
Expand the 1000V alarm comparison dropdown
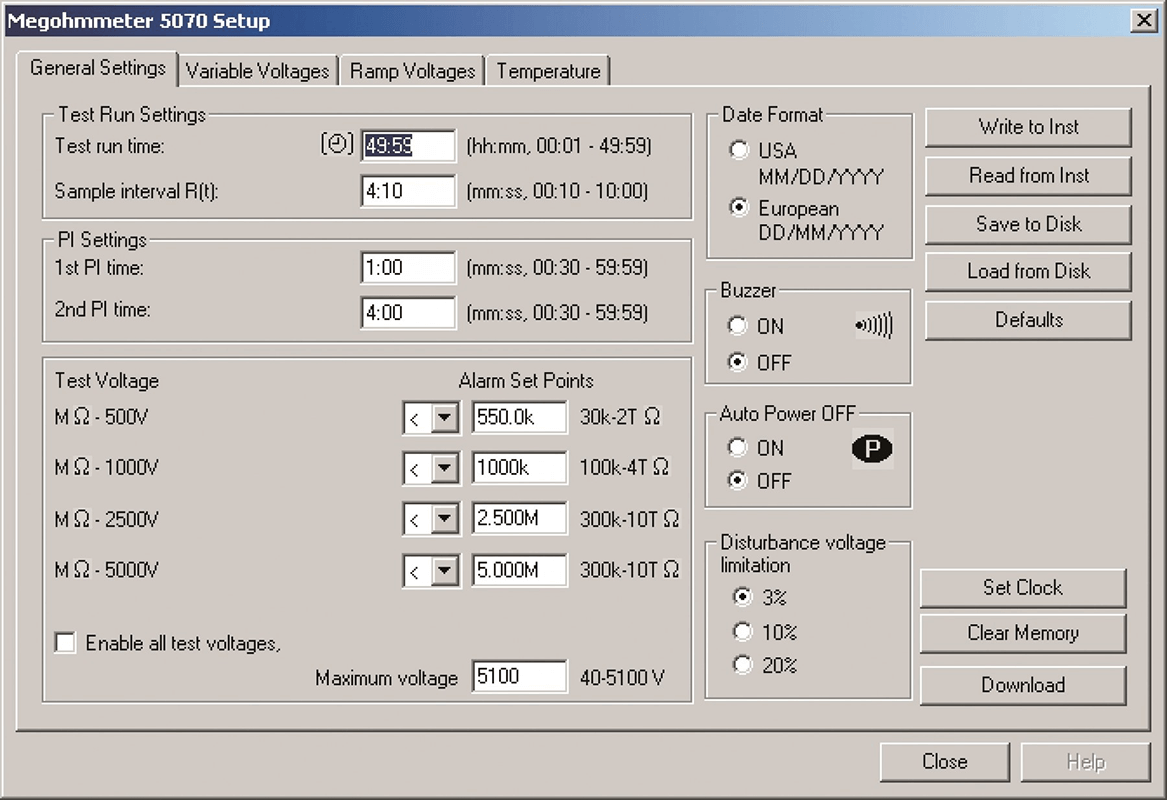[444, 468]
